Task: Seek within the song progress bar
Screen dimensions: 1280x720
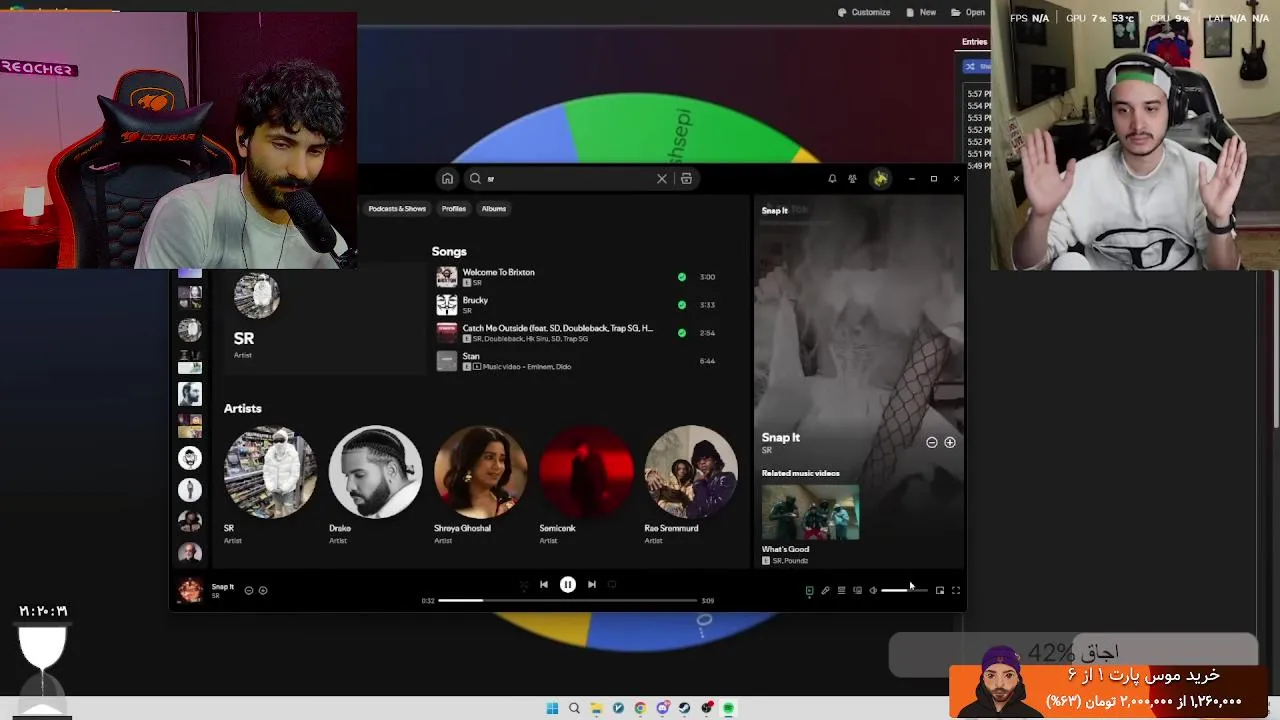Action: [x=568, y=600]
